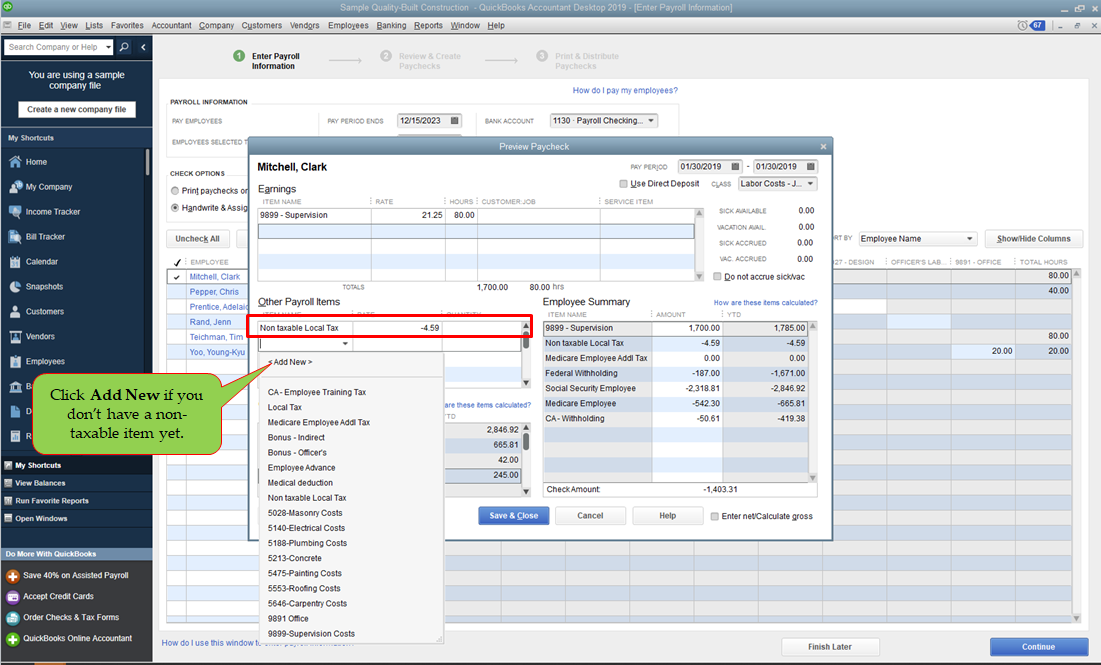Click the Open Windows sidebar icon

coord(8,518)
